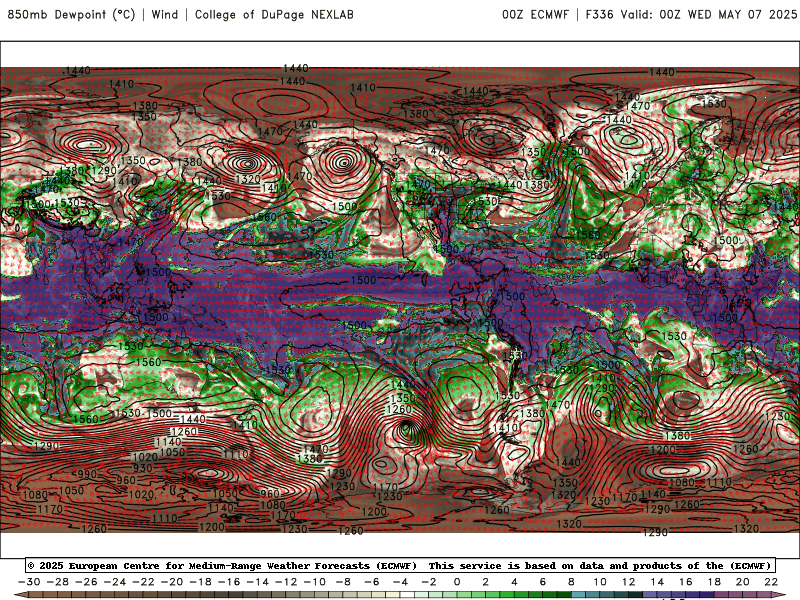Select the '16' legend value
Screen dimensions: 800x600
(x=686, y=582)
